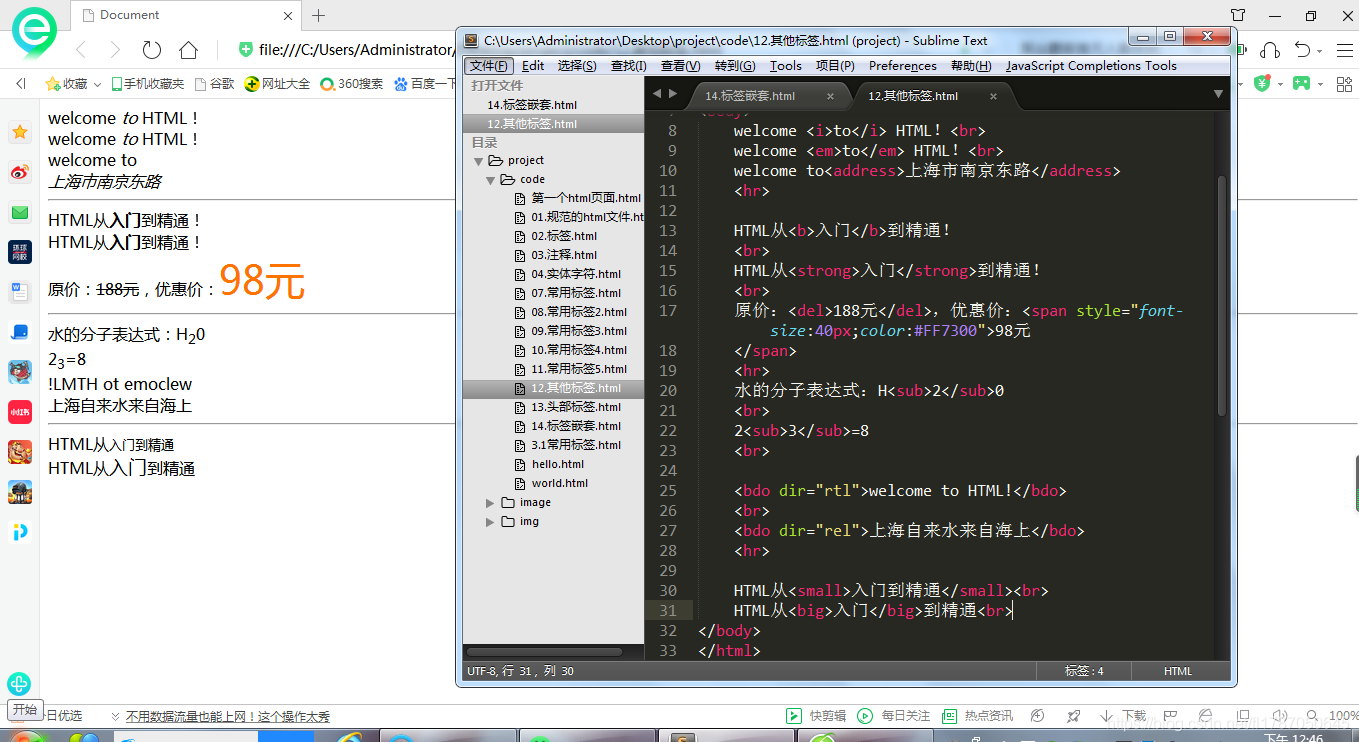Open the 收藏 favorites star
The image size is (1359, 742).
(66, 84)
